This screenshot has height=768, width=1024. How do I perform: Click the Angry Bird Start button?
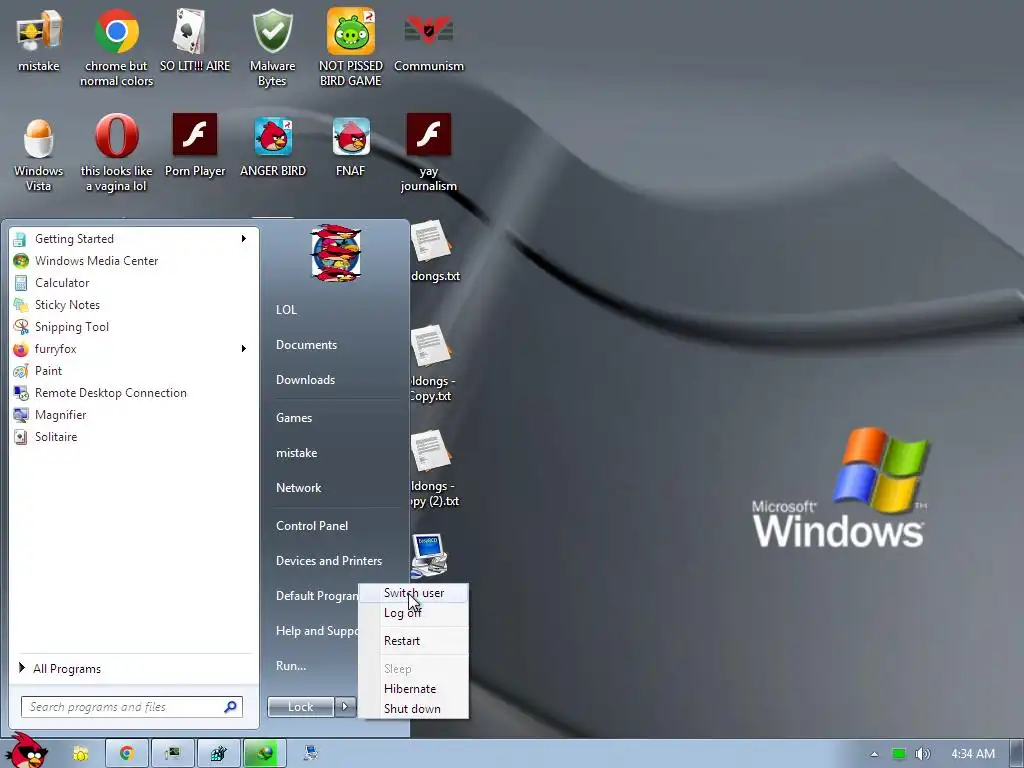(x=26, y=750)
